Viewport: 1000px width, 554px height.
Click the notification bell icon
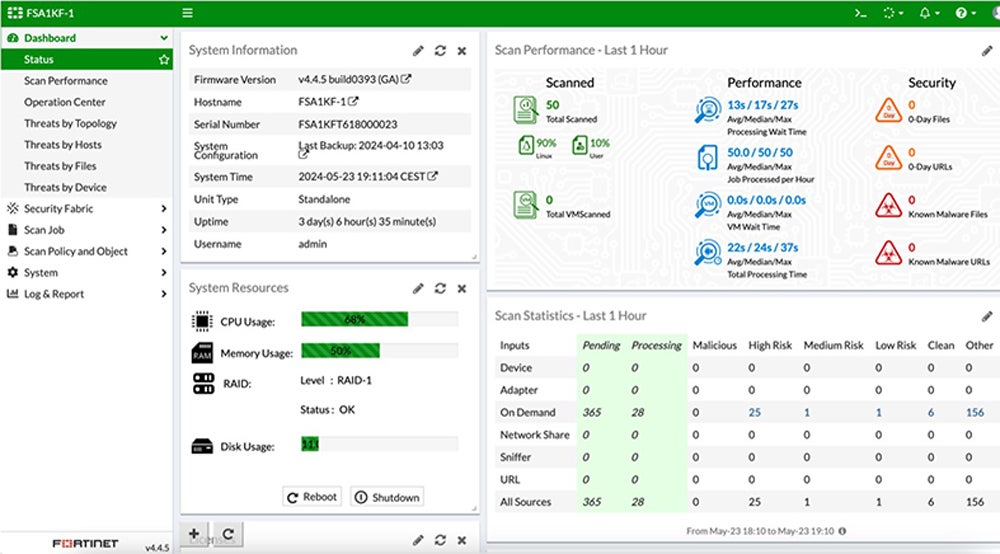[927, 13]
